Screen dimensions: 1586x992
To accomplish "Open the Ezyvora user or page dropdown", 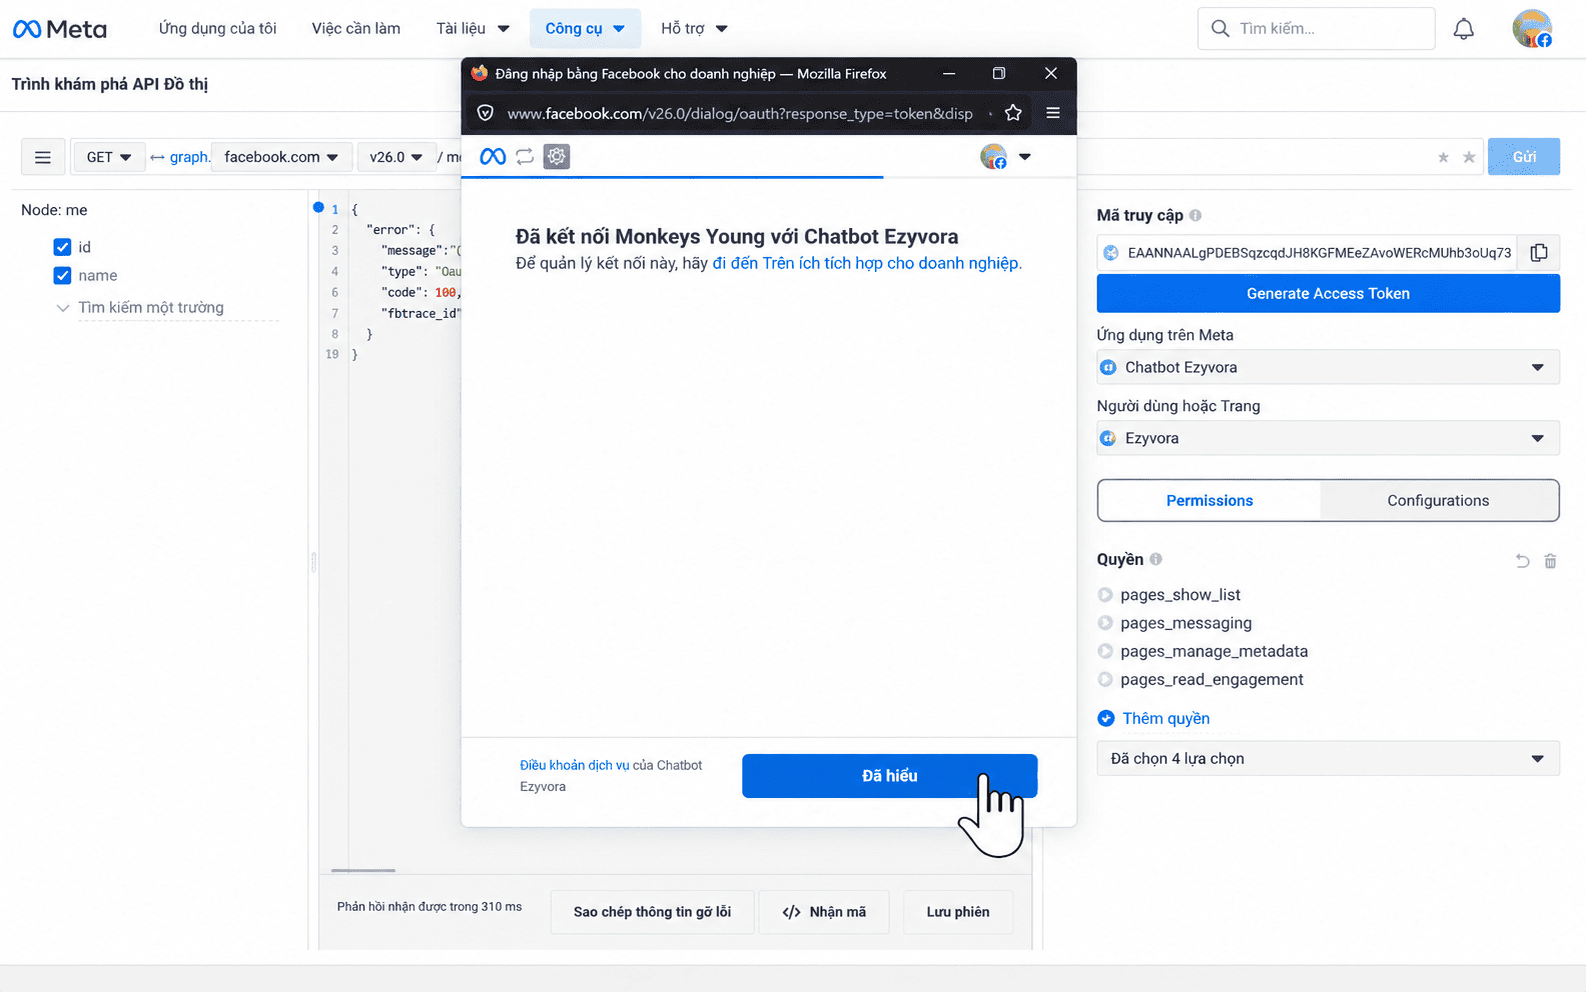I will click(1328, 438).
